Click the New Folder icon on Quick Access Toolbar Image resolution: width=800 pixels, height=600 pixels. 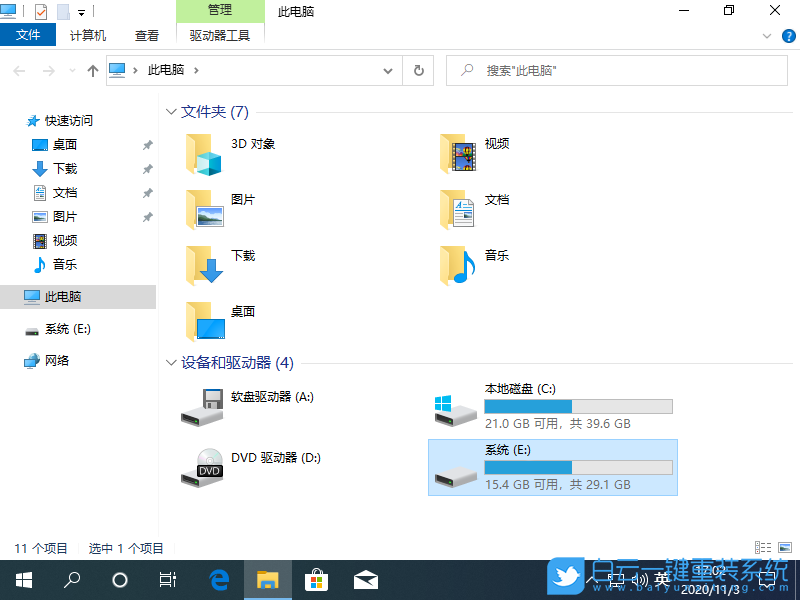pos(62,10)
